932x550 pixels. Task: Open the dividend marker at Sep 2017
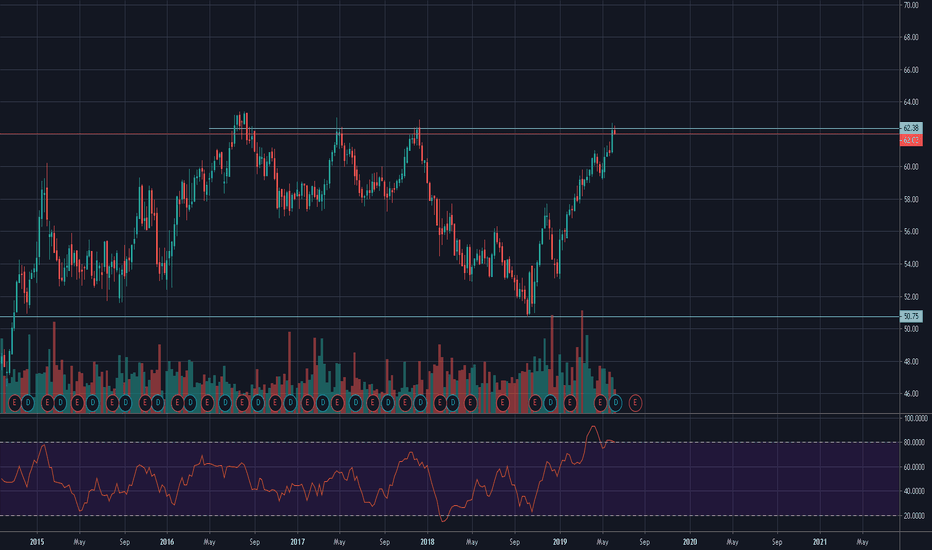[x=388, y=403]
